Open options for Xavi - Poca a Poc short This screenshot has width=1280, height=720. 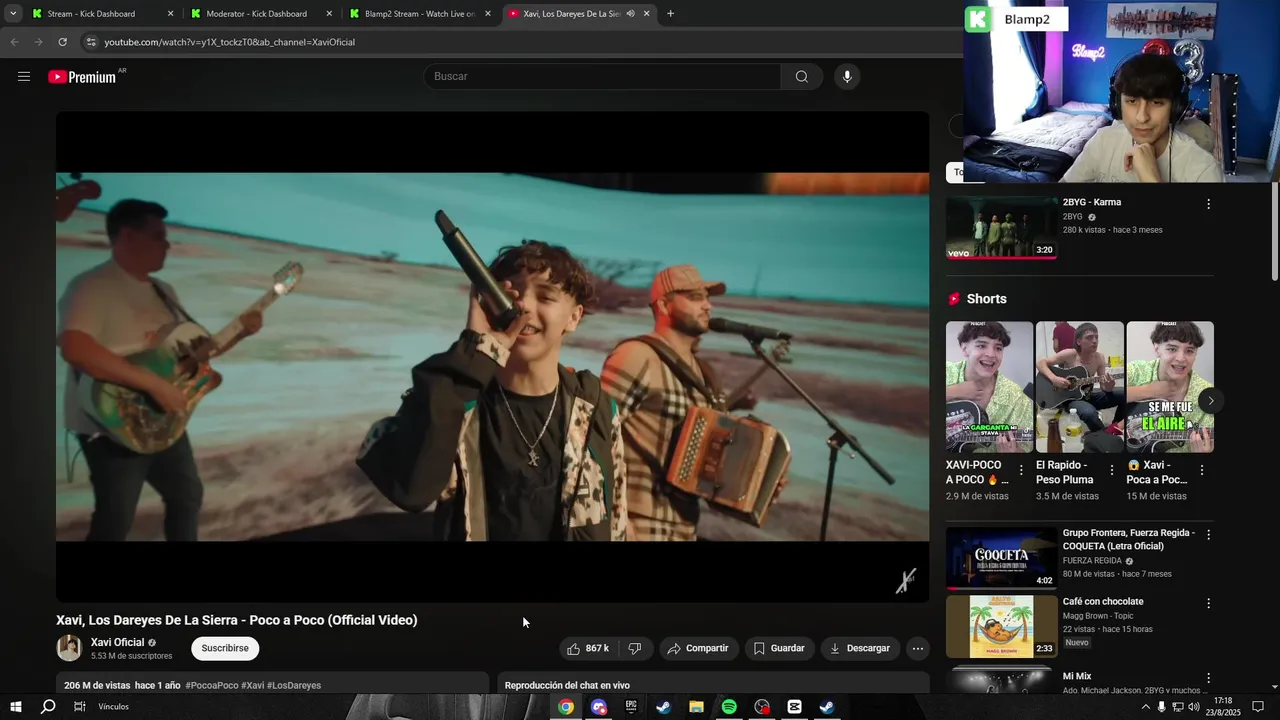point(1202,470)
